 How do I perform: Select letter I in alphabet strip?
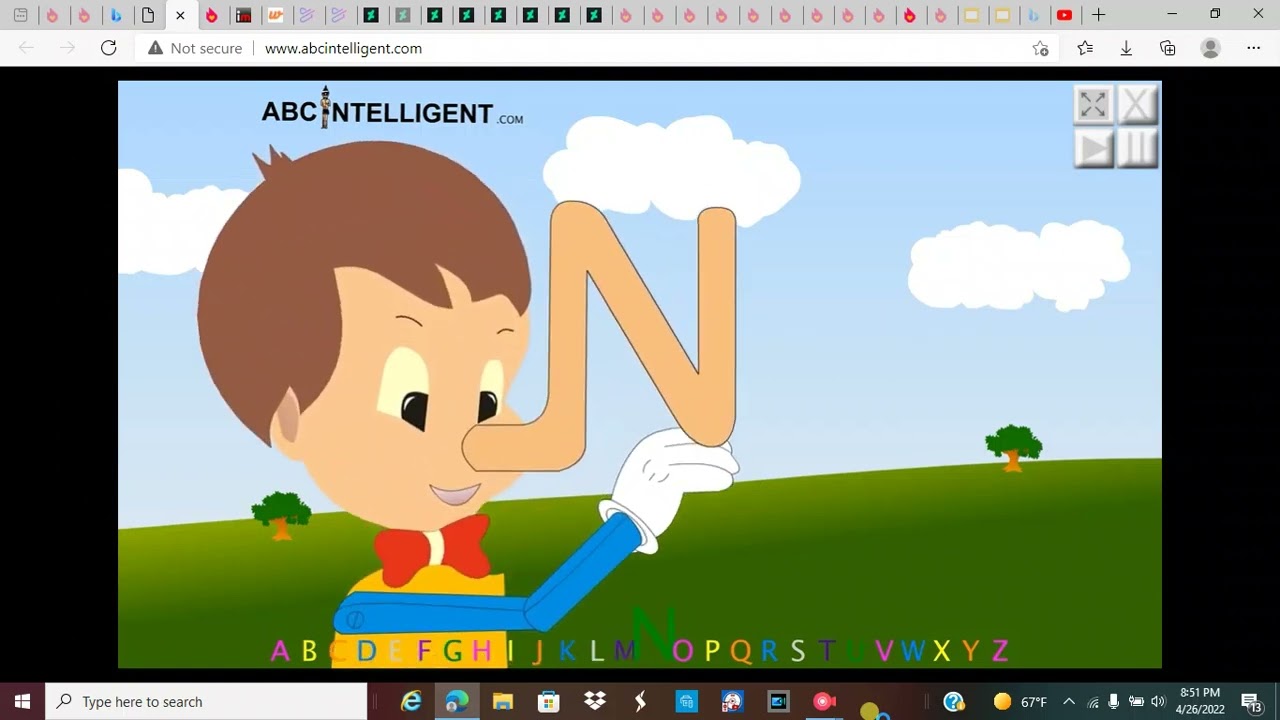click(510, 652)
